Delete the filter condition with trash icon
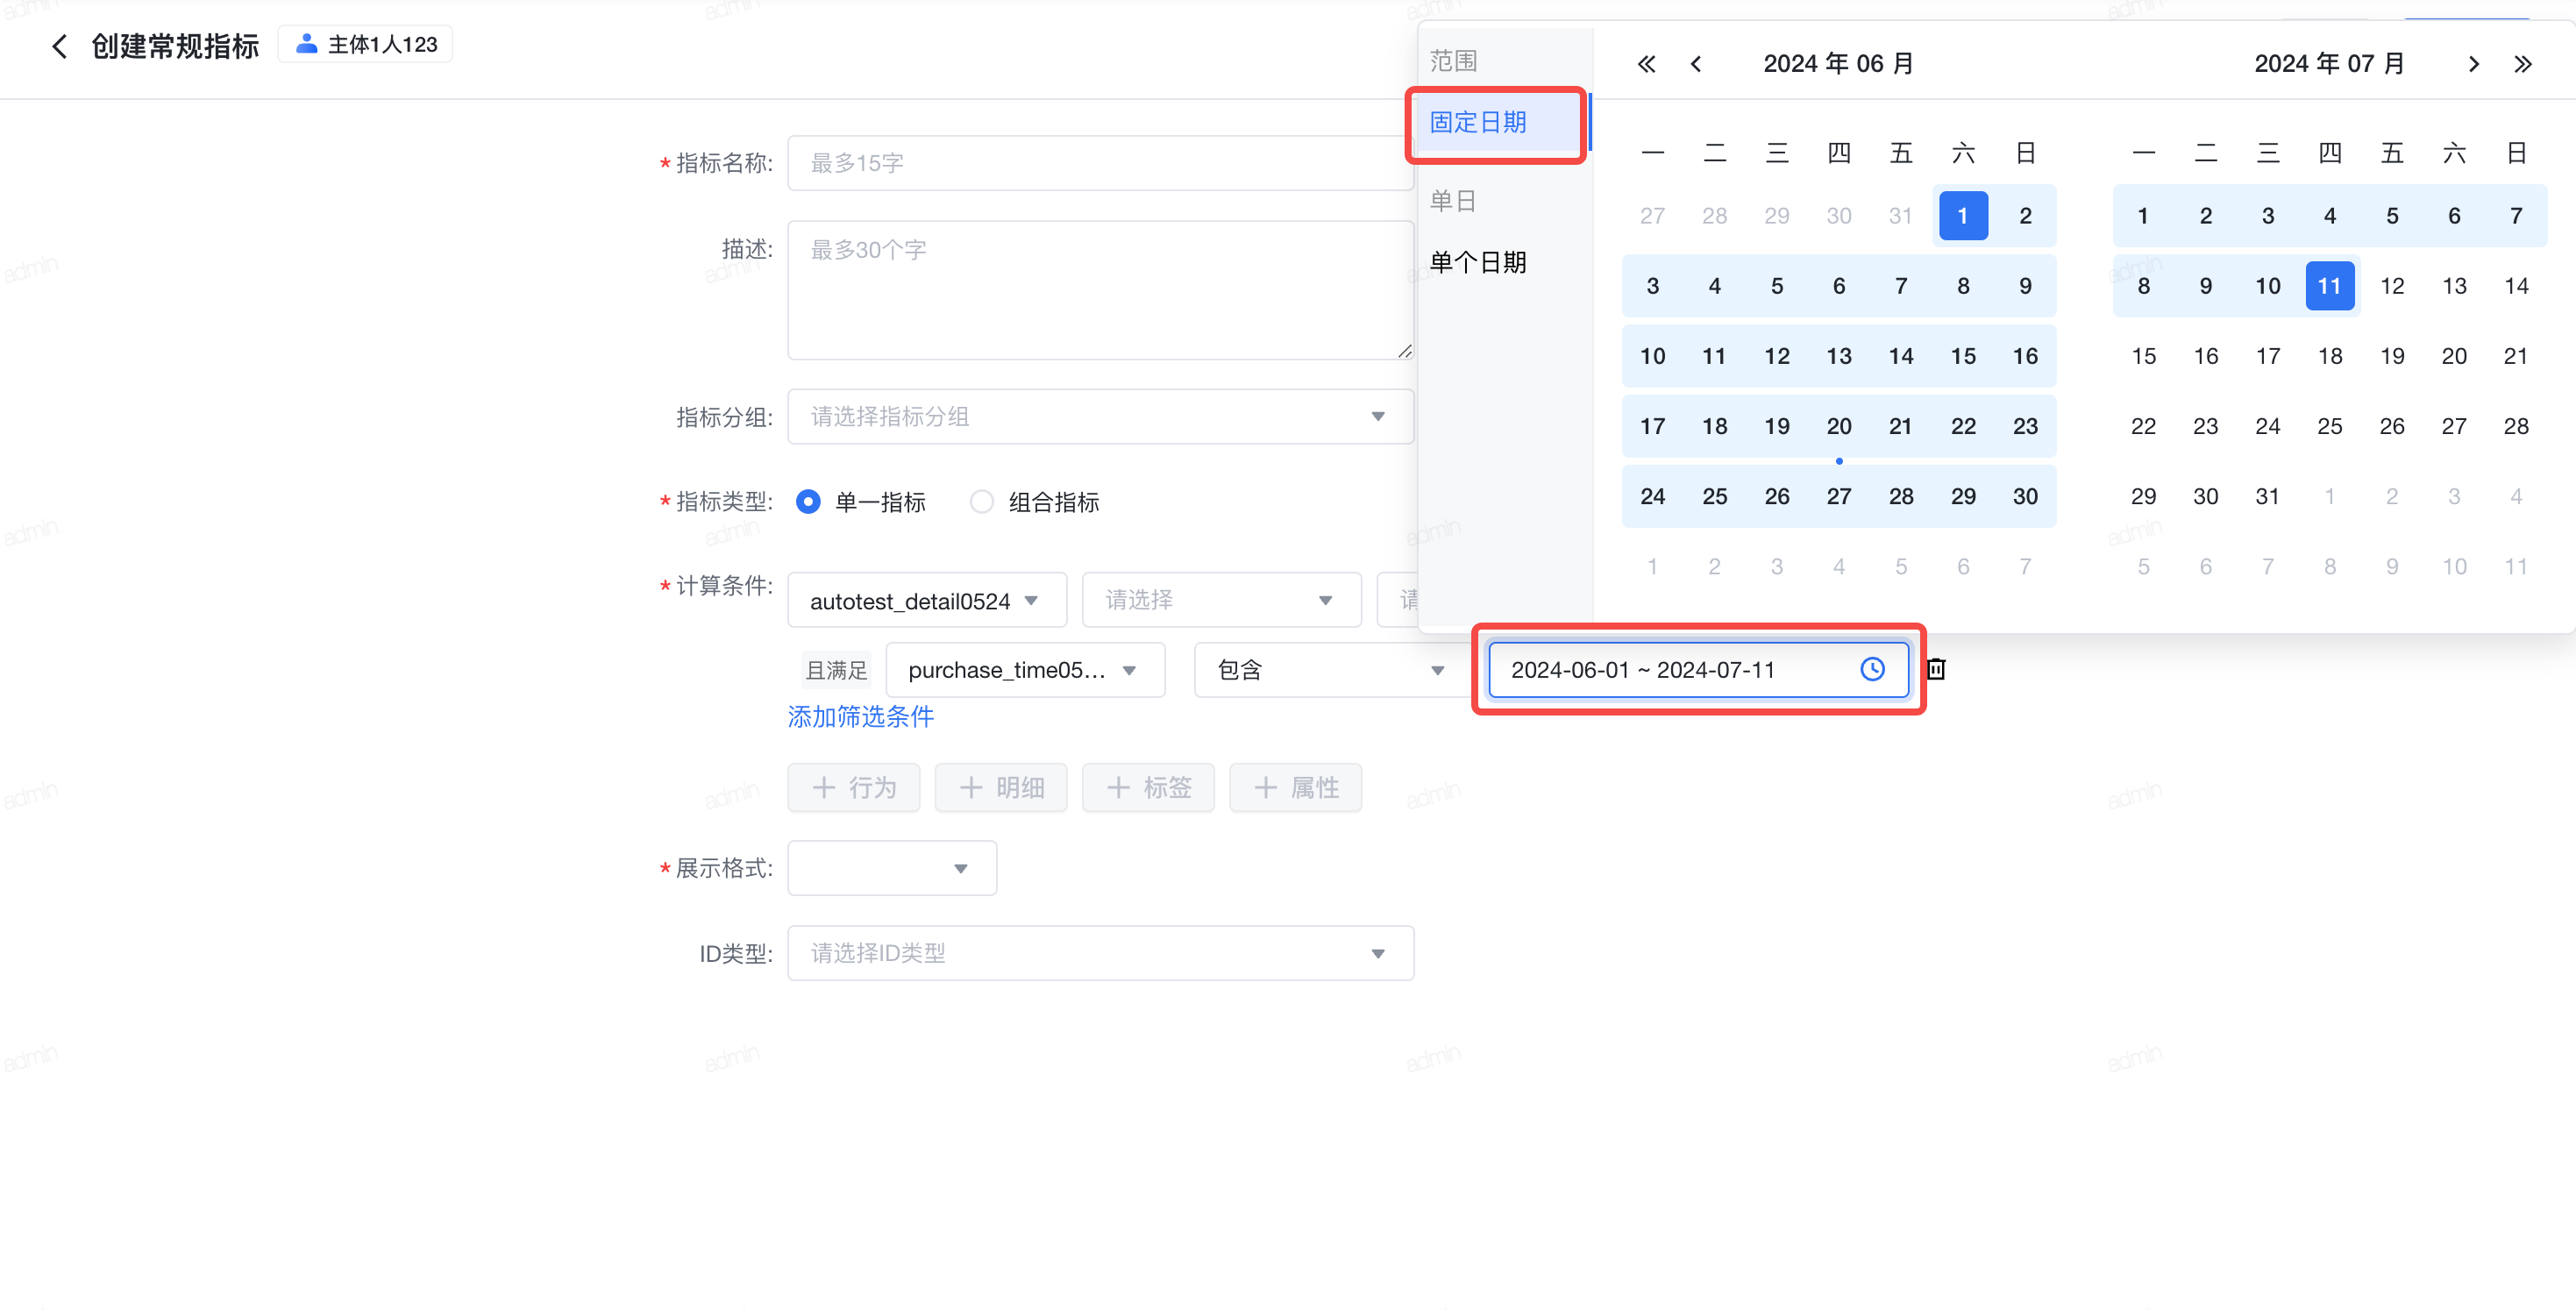This screenshot has width=2576, height=1310. 1936,669
